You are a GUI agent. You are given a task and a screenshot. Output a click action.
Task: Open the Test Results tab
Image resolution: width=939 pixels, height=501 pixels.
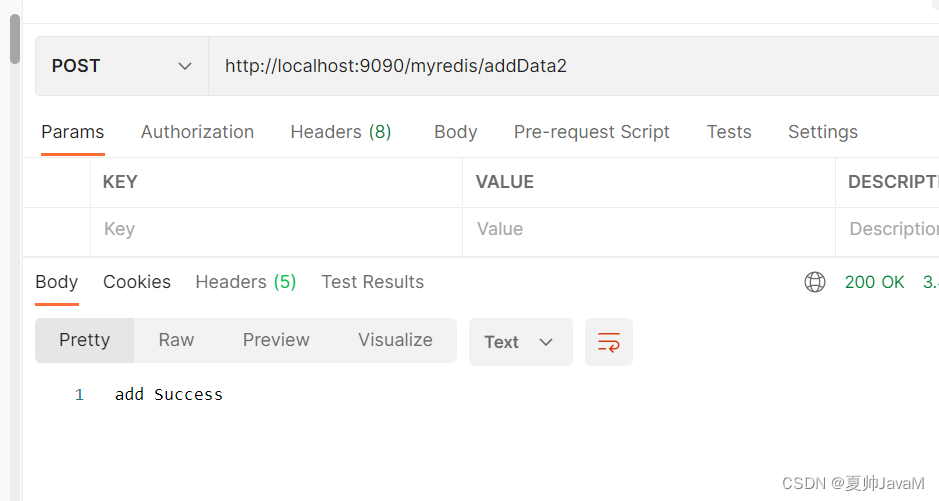click(372, 282)
